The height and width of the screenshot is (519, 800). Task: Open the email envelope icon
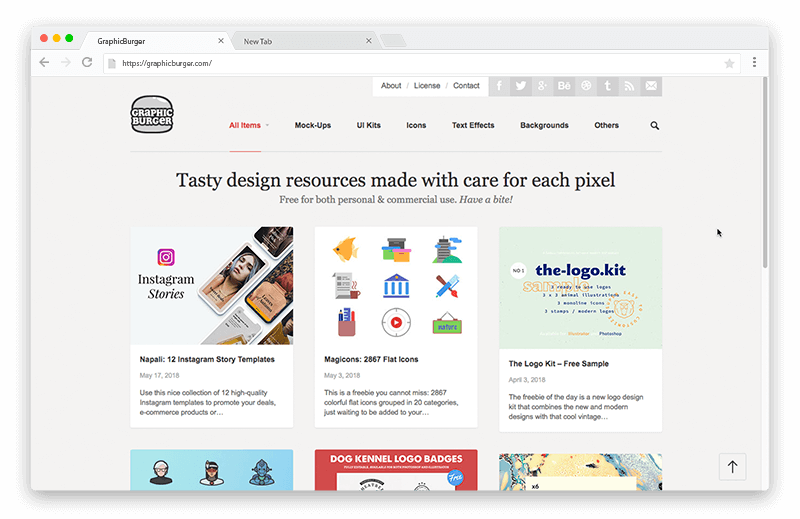point(652,86)
